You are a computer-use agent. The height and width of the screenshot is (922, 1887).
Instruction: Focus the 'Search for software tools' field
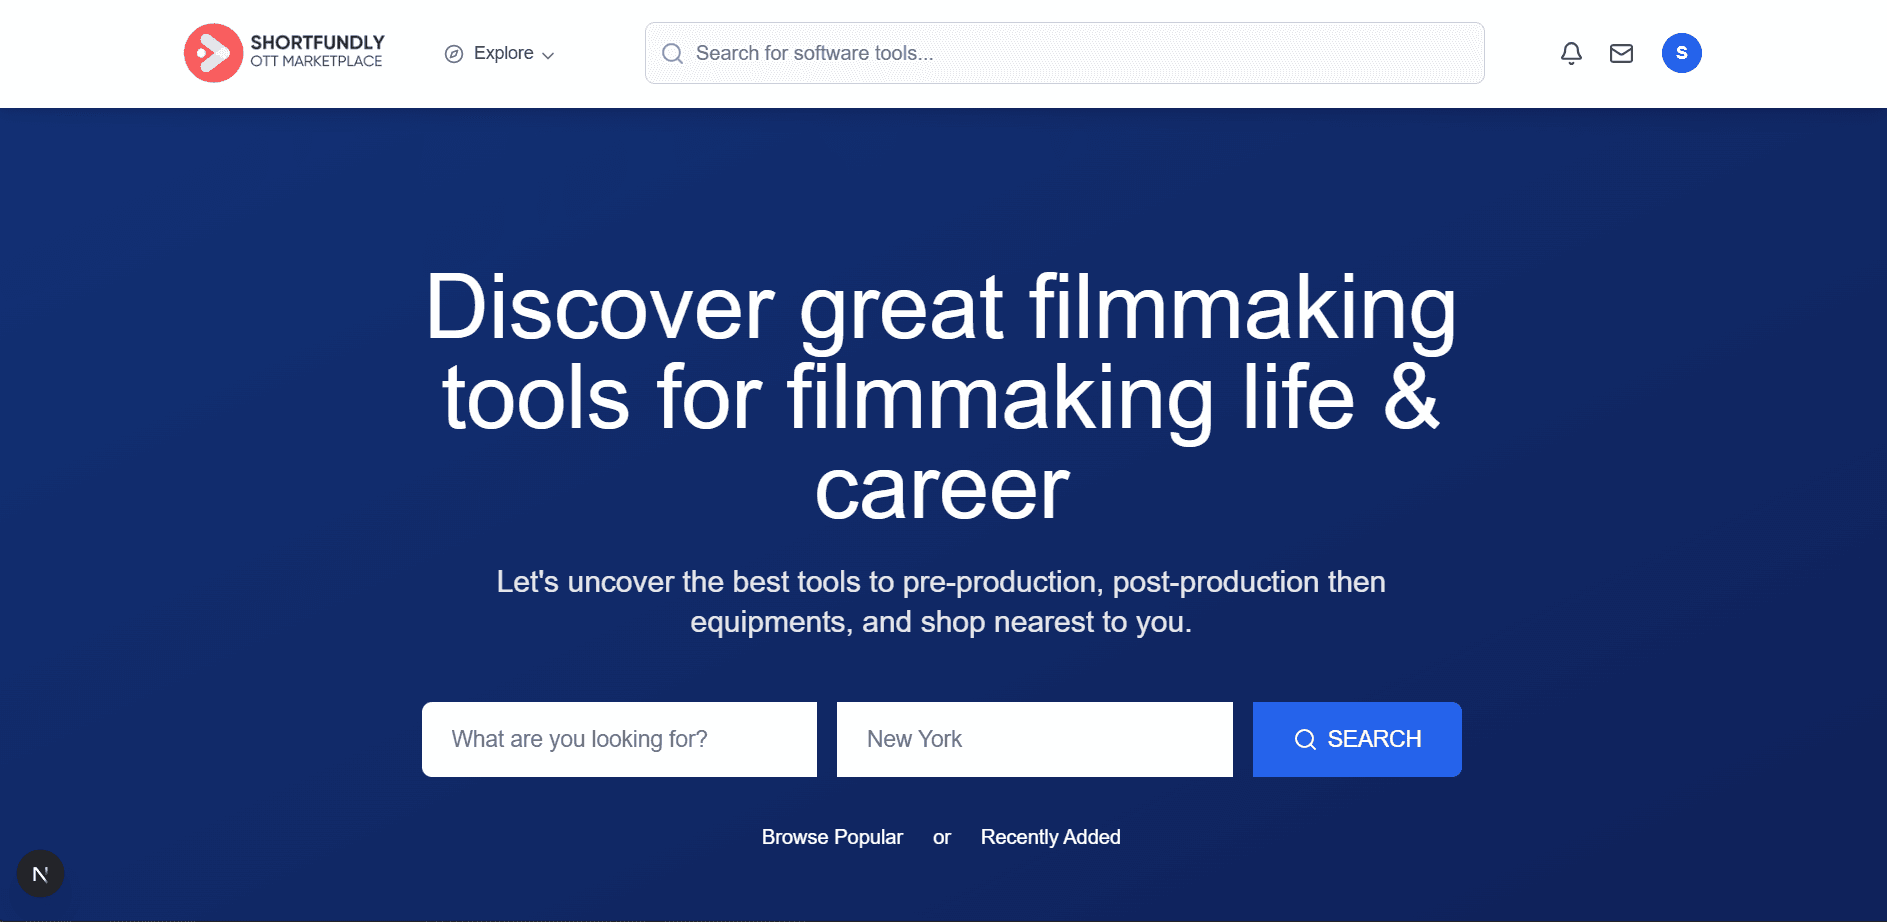[x=1080, y=54]
